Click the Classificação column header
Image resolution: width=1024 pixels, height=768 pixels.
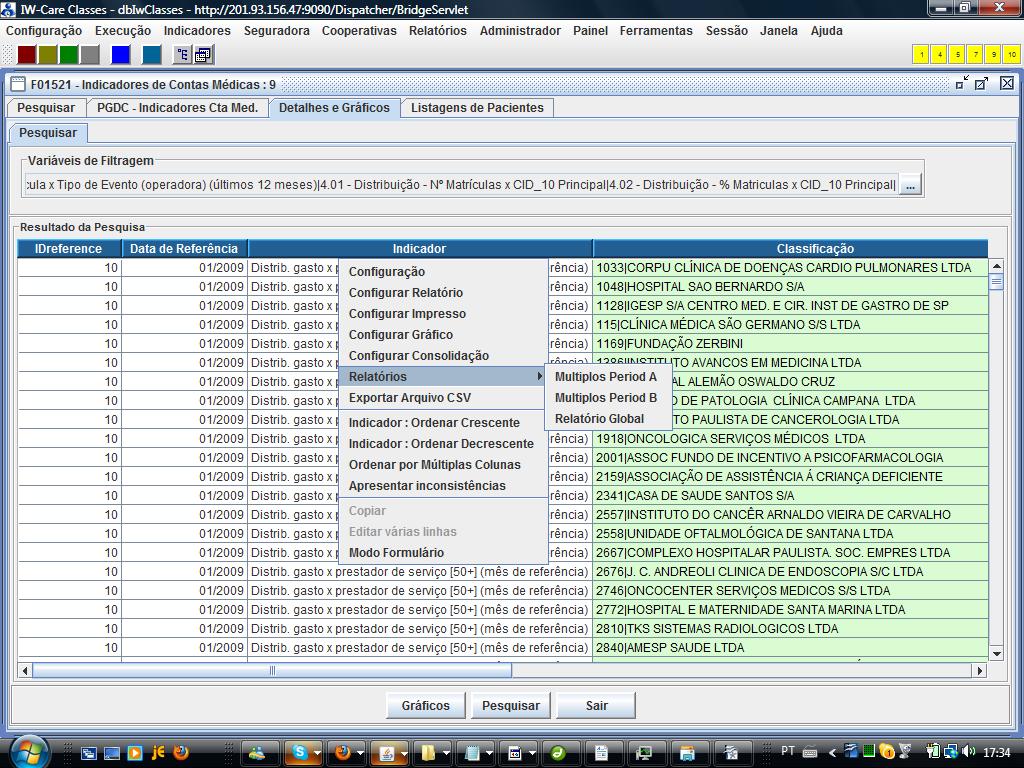(814, 249)
